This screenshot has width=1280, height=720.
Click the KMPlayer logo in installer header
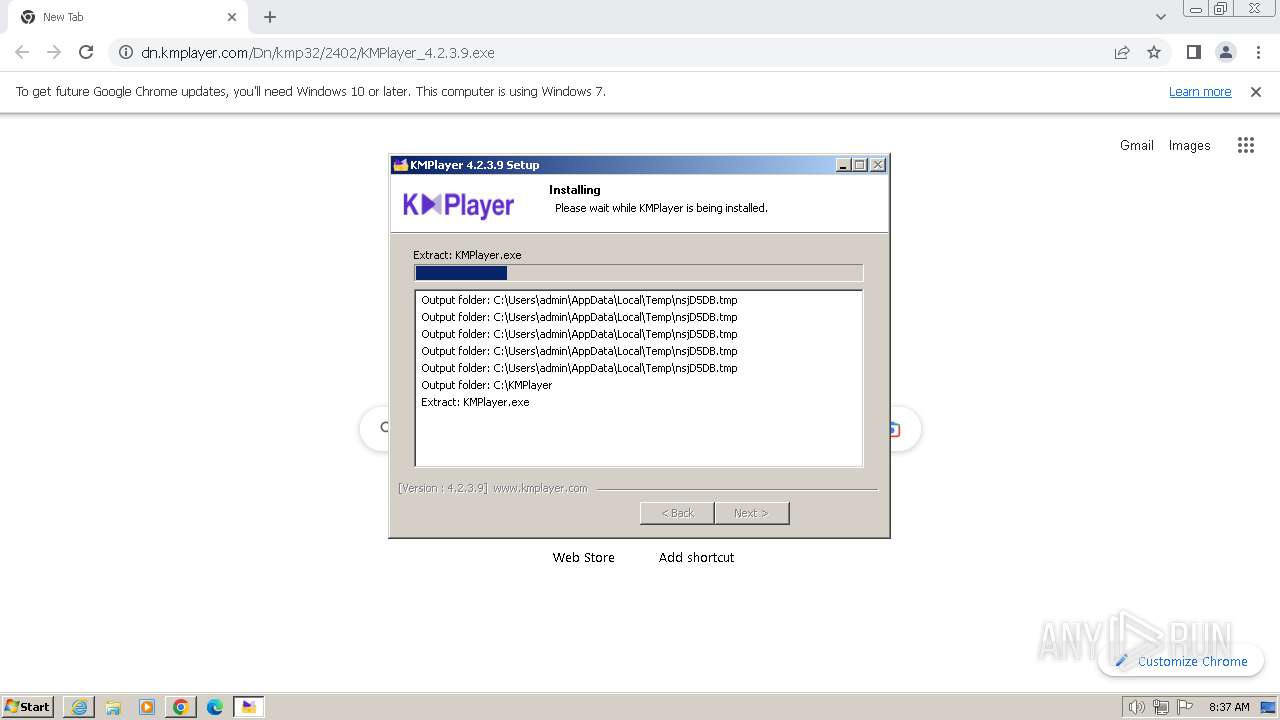[458, 205]
